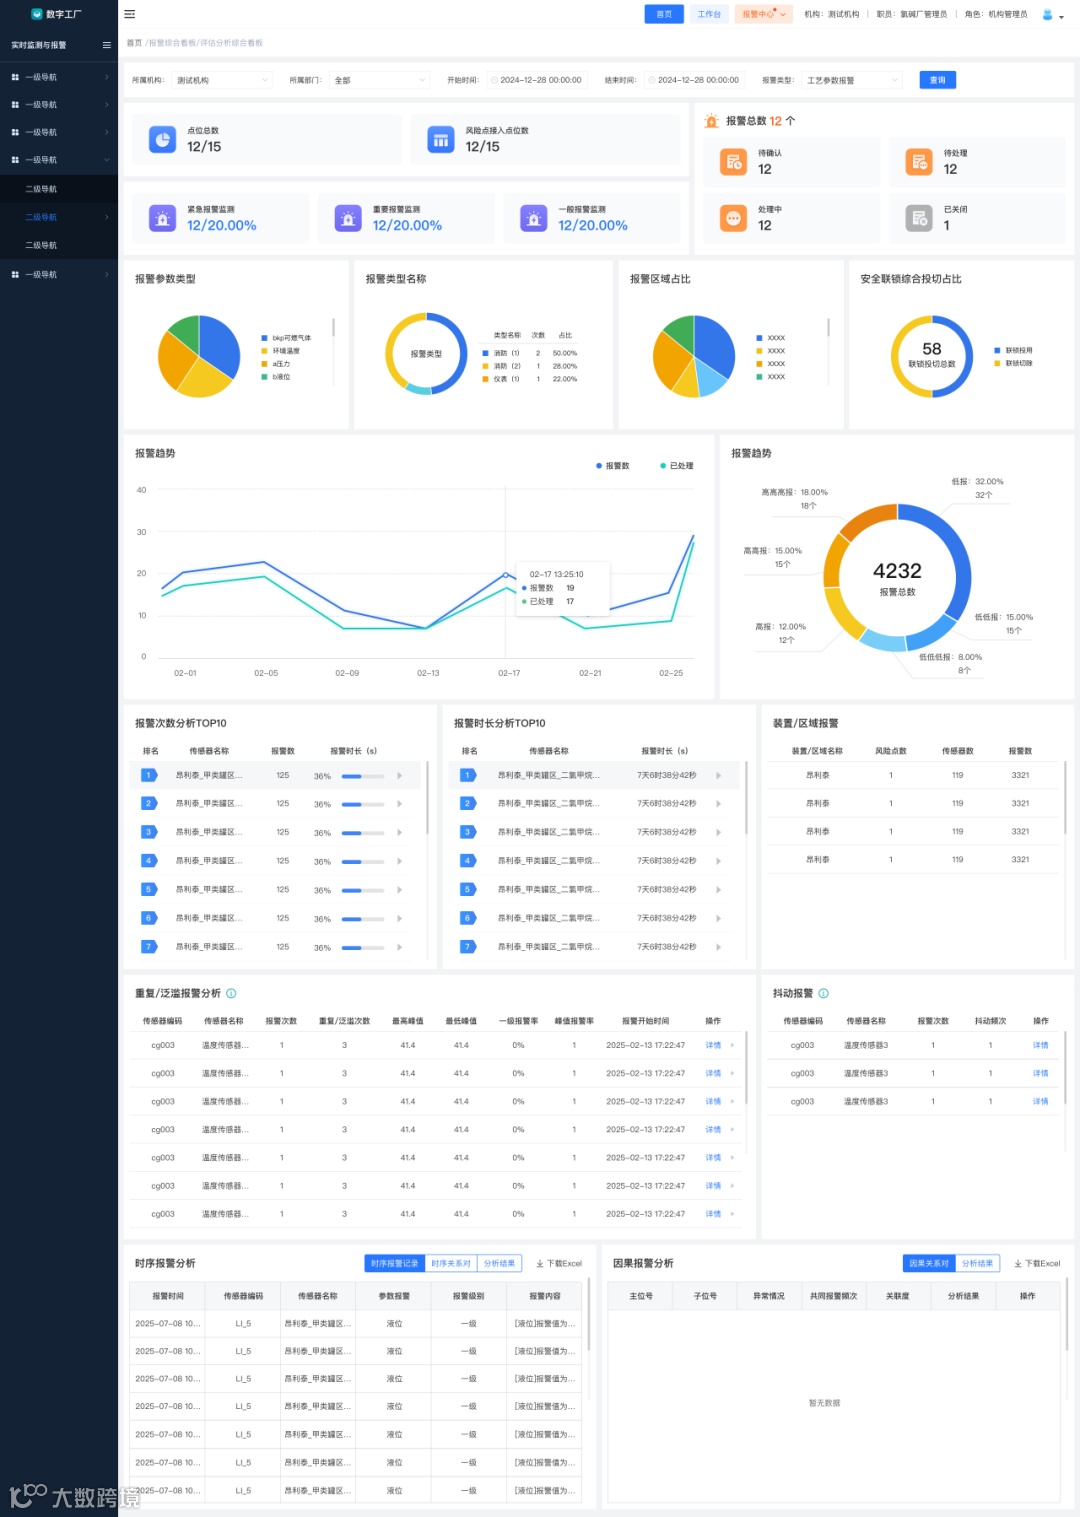Click the 点位总数 pie chart icon
This screenshot has height=1517, width=1080.
point(162,140)
